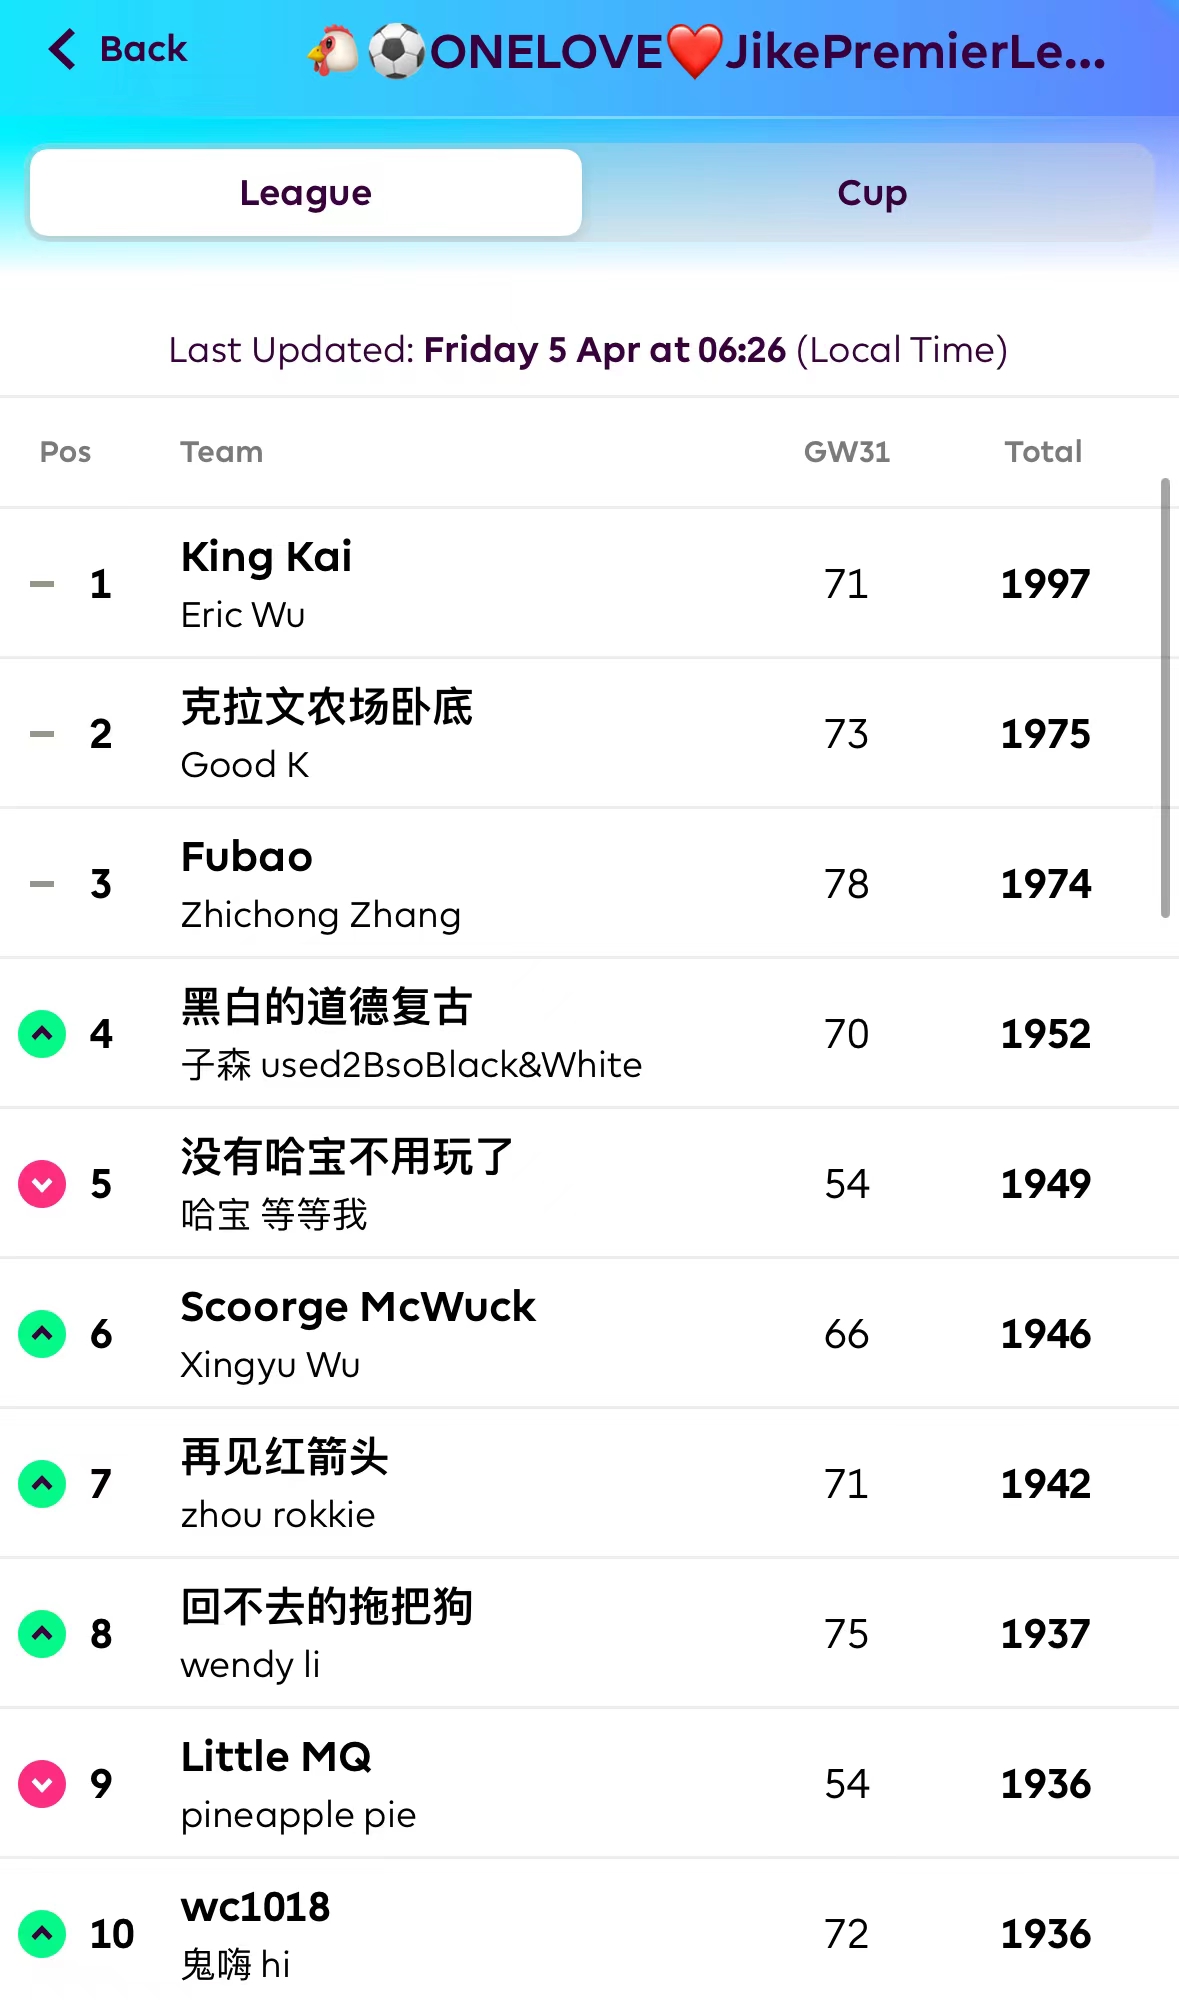Click the ONELOVE JikePremierLe league title
Viewport: 1179px width, 2000px height.
(x=706, y=52)
